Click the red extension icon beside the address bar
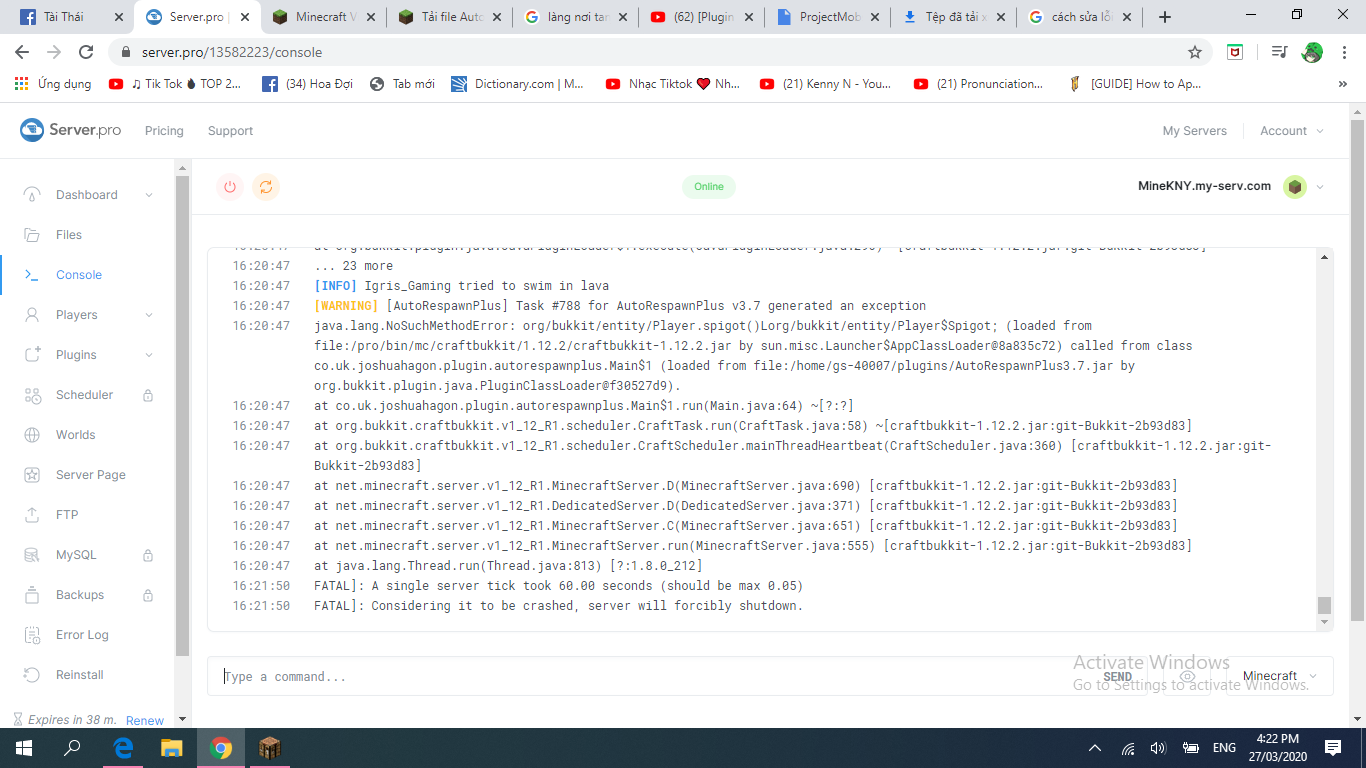Image resolution: width=1366 pixels, height=768 pixels. [1235, 52]
